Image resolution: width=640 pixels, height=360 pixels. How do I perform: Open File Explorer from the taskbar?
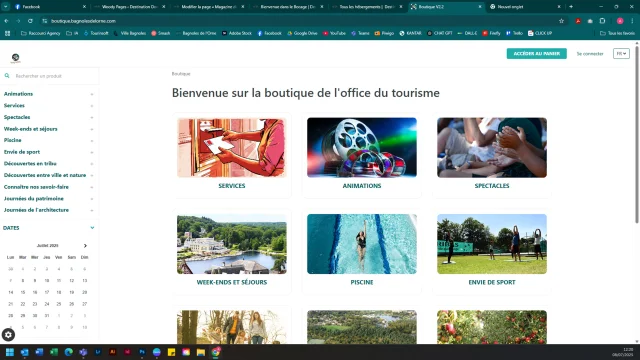(x=201, y=352)
